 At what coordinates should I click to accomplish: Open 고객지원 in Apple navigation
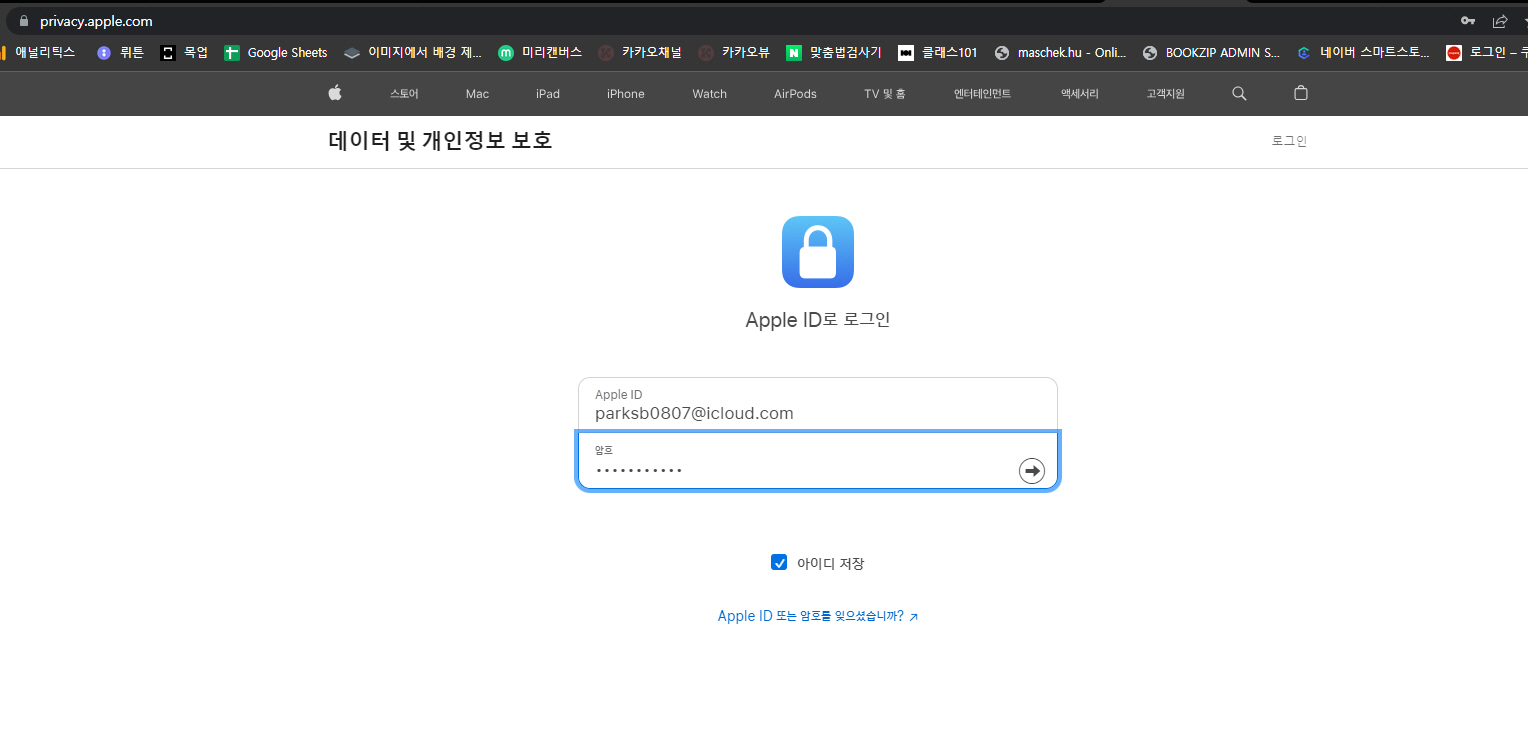click(1166, 94)
